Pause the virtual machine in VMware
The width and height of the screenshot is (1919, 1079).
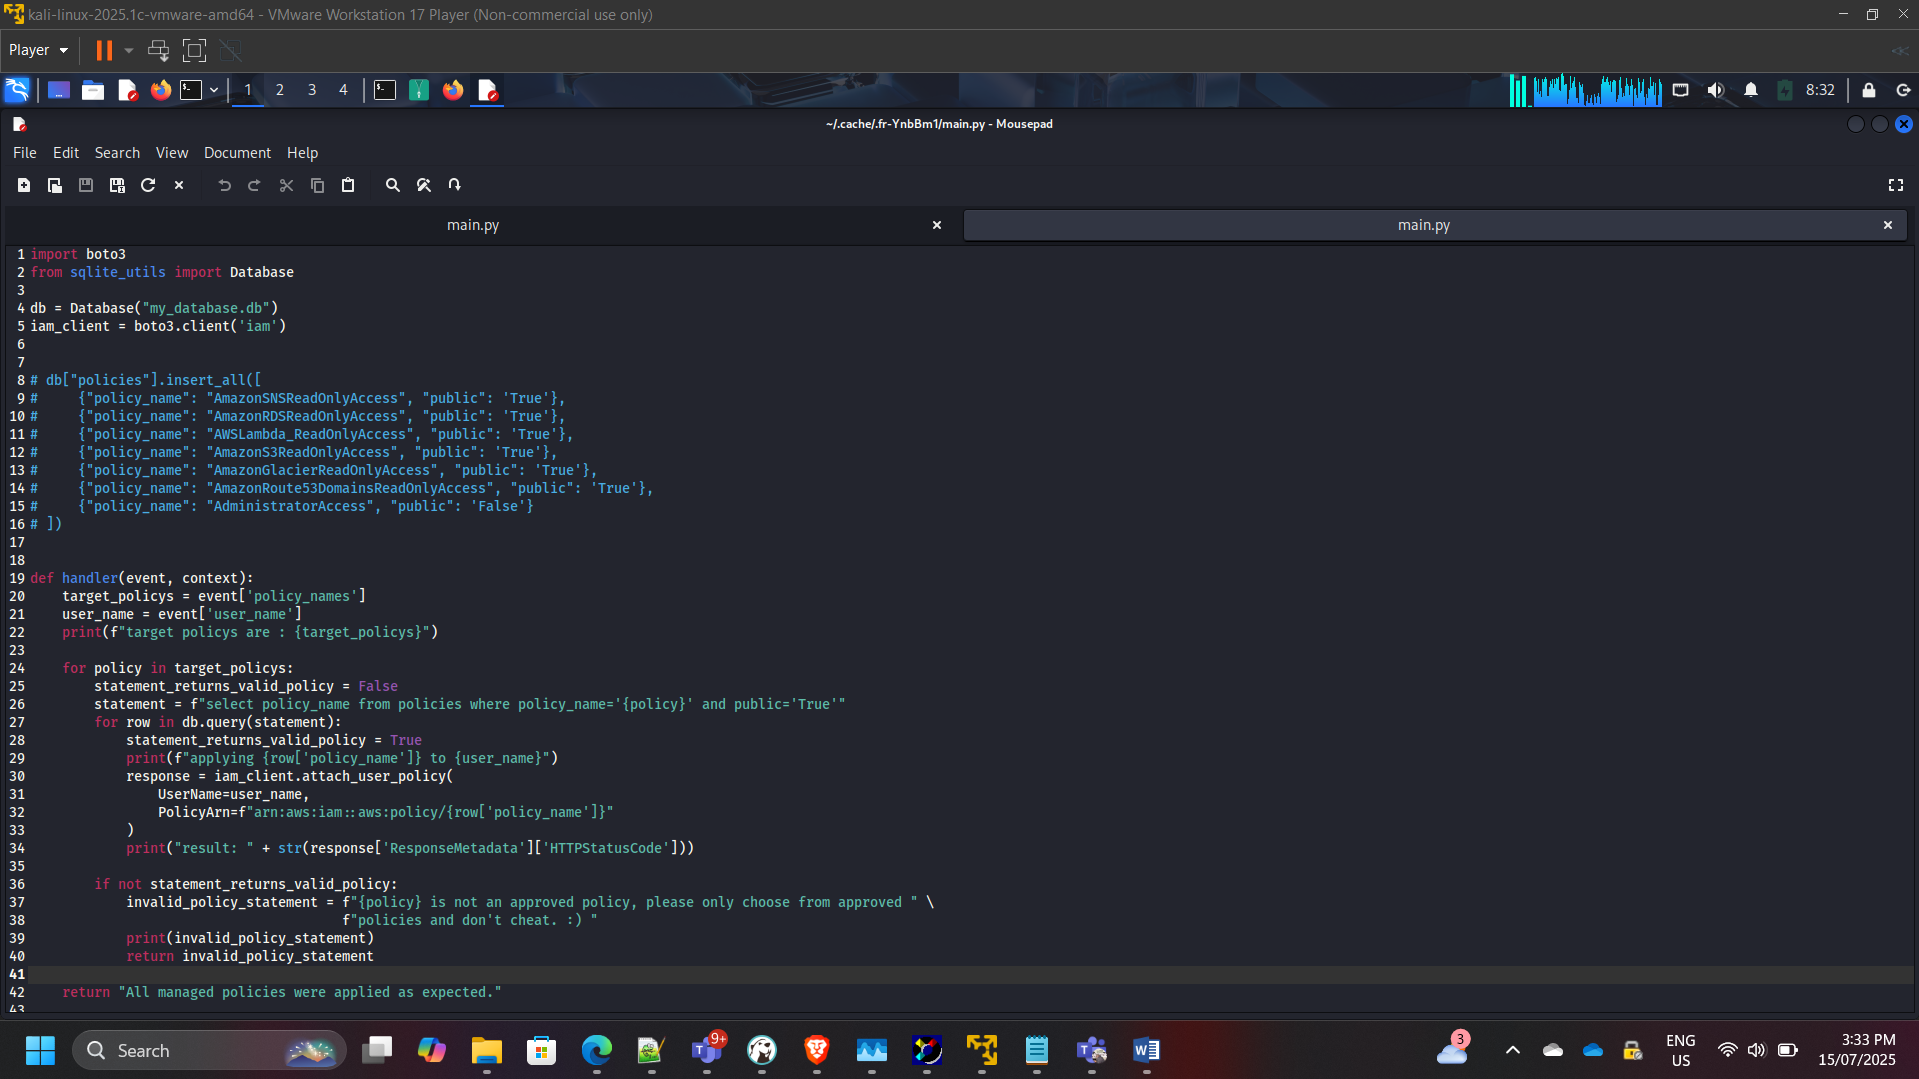tap(103, 50)
